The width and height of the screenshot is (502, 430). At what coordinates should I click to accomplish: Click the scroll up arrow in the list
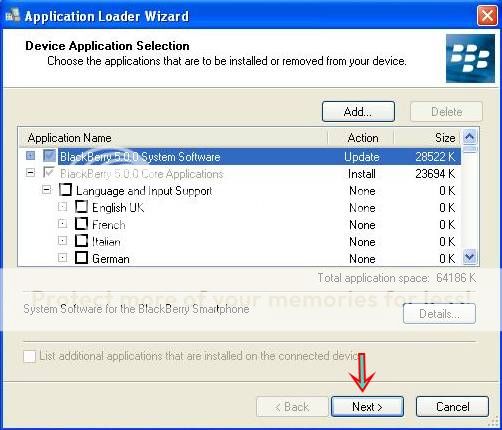click(x=470, y=136)
